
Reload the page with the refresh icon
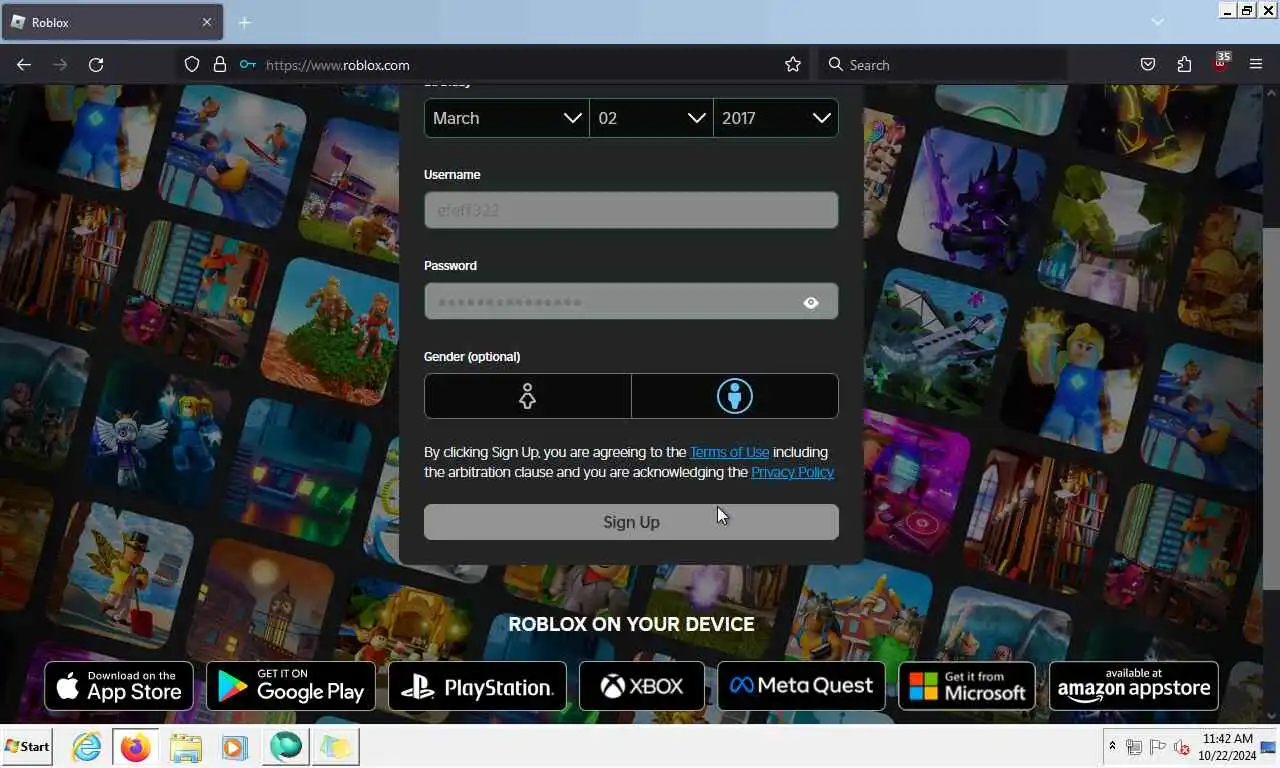(96, 65)
